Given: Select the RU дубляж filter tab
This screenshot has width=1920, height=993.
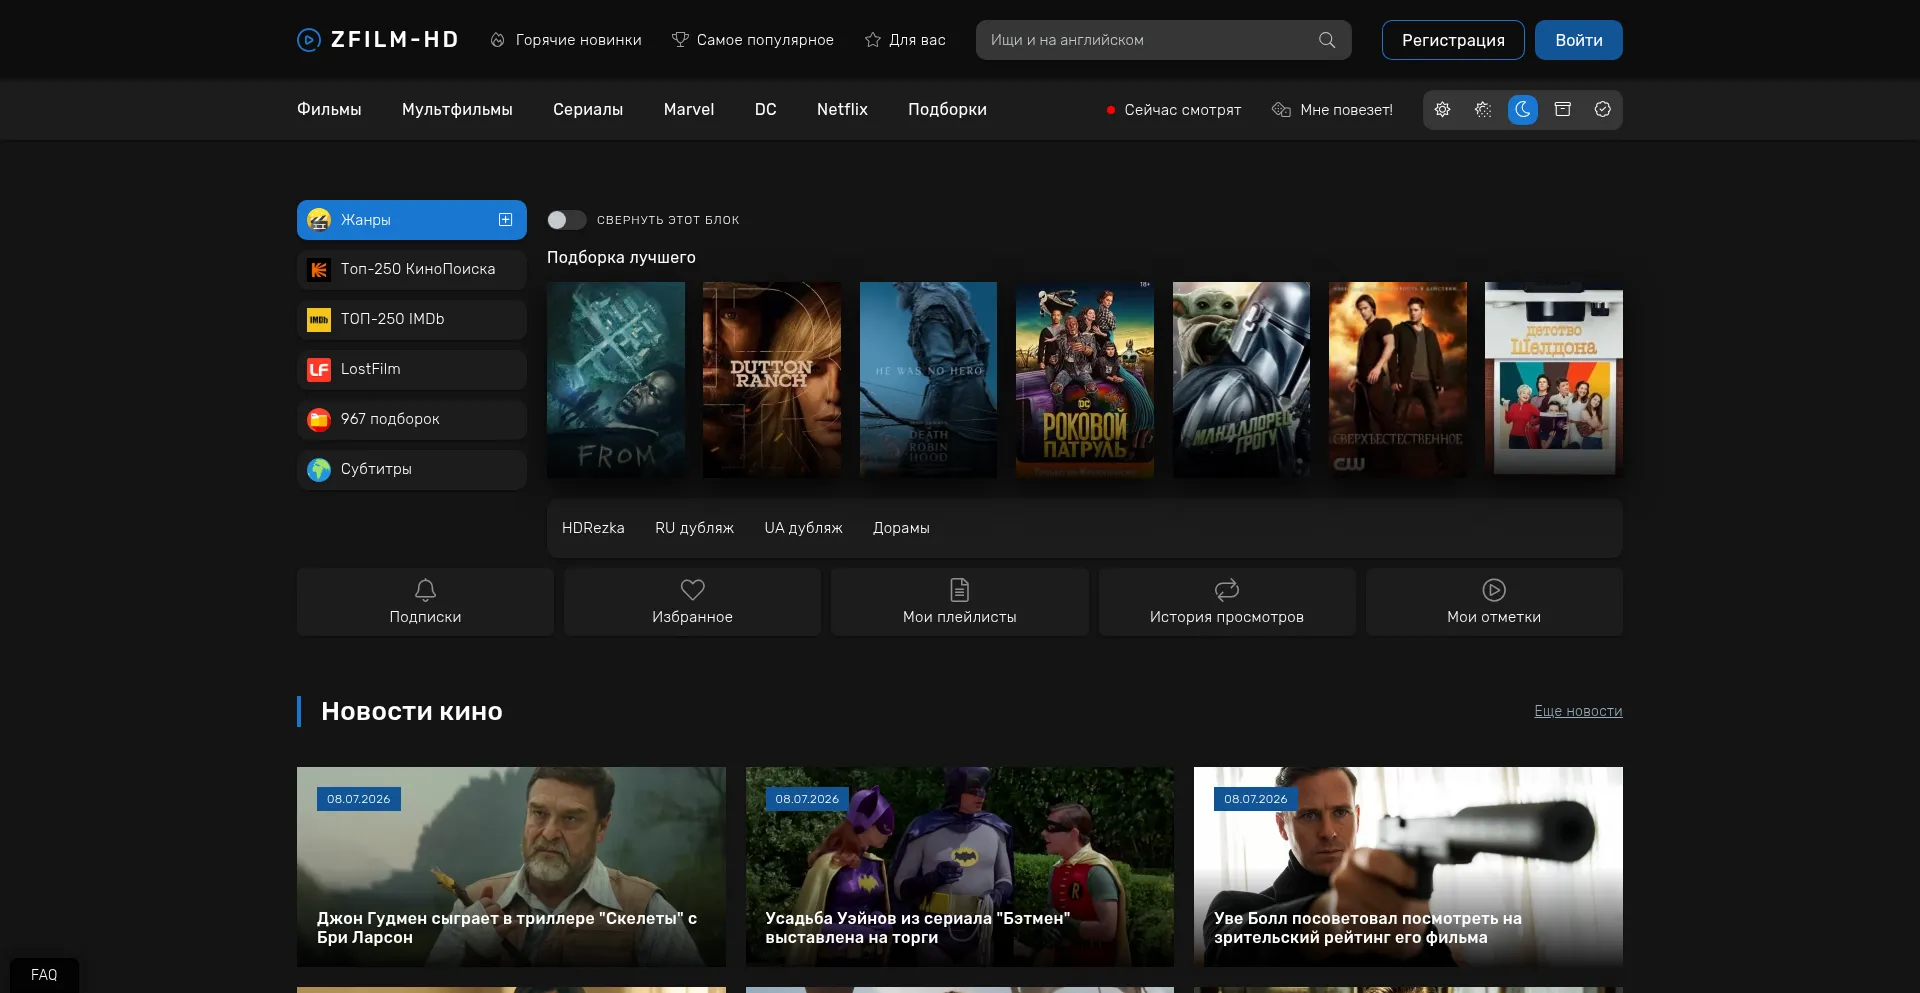Looking at the screenshot, I should [x=694, y=528].
